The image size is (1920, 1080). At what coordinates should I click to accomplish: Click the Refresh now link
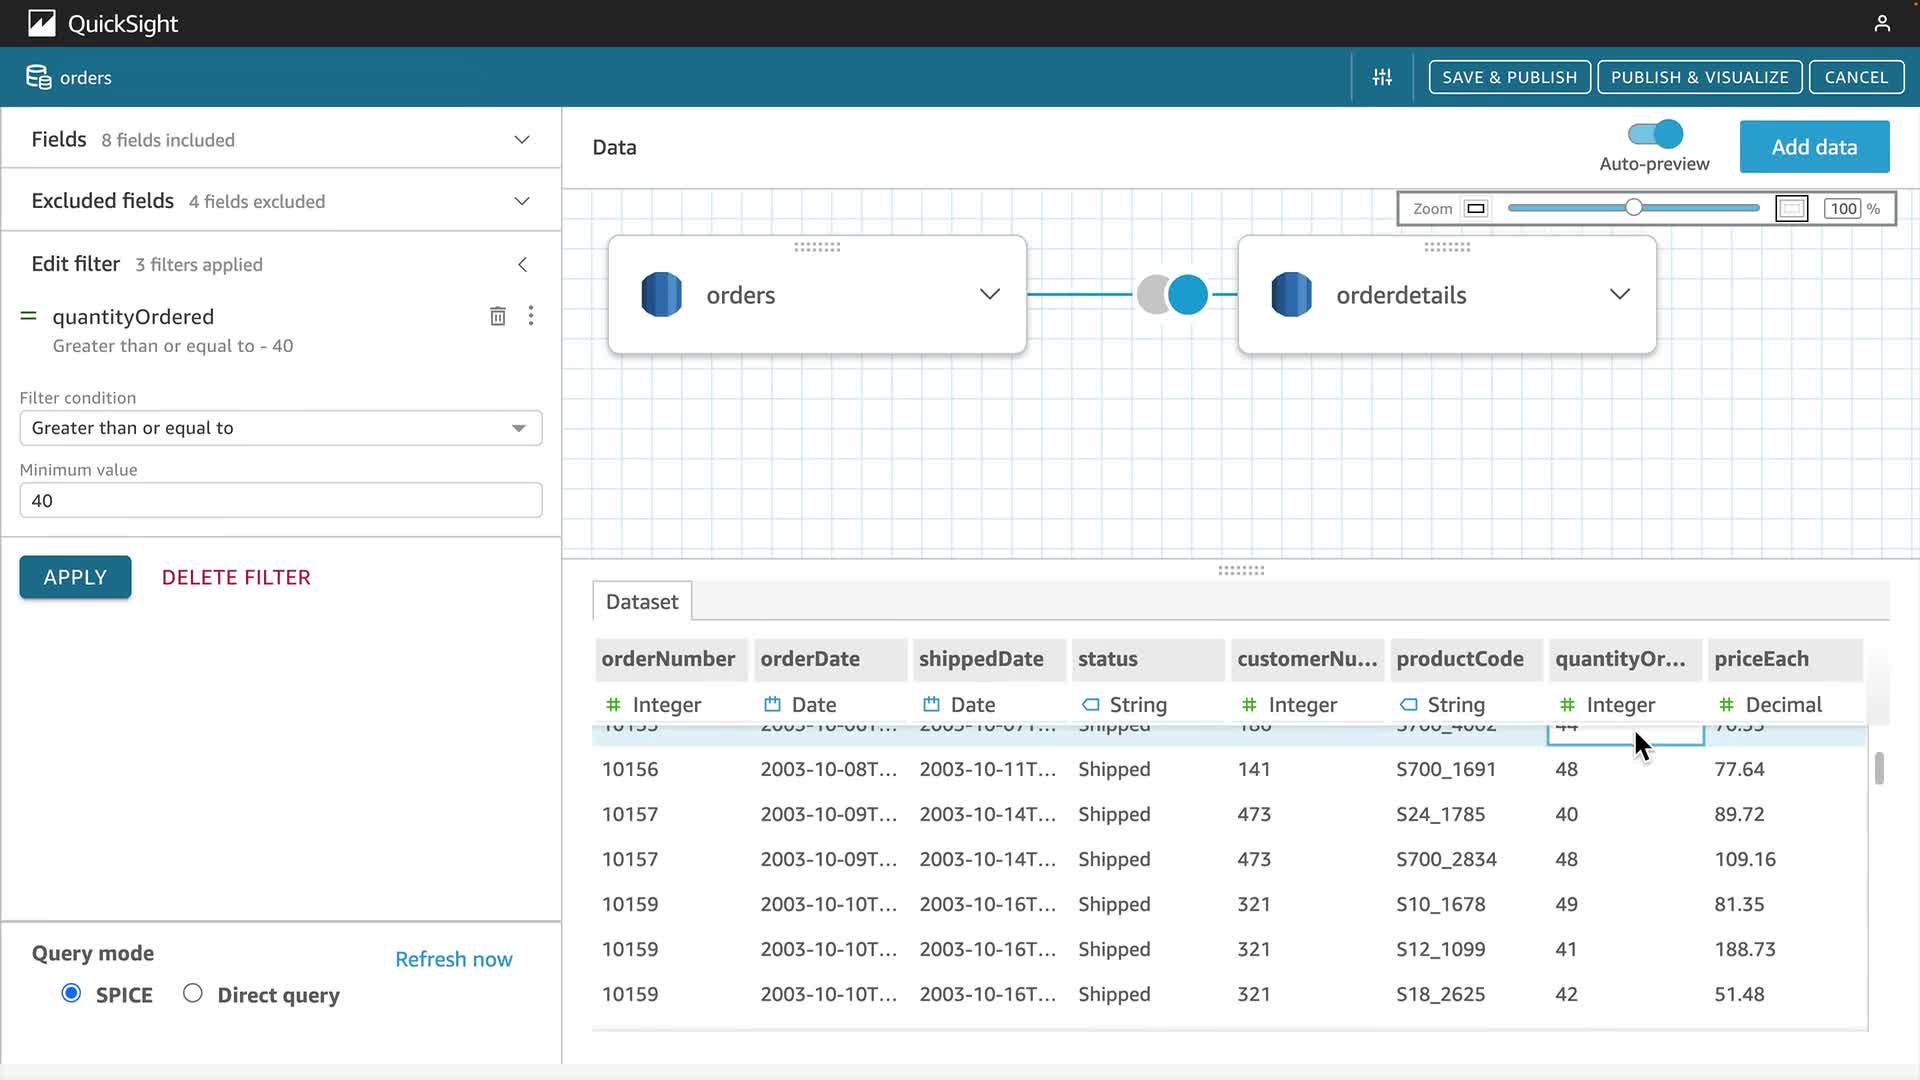click(453, 959)
